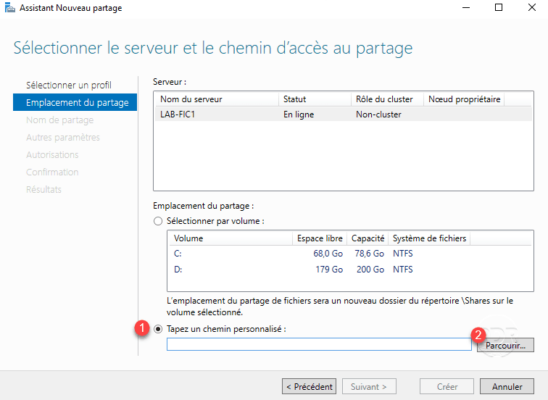Image resolution: width=548 pixels, height=400 pixels.
Task: Sort by 'Nœud propriétaire' column header
Action: [464, 99]
